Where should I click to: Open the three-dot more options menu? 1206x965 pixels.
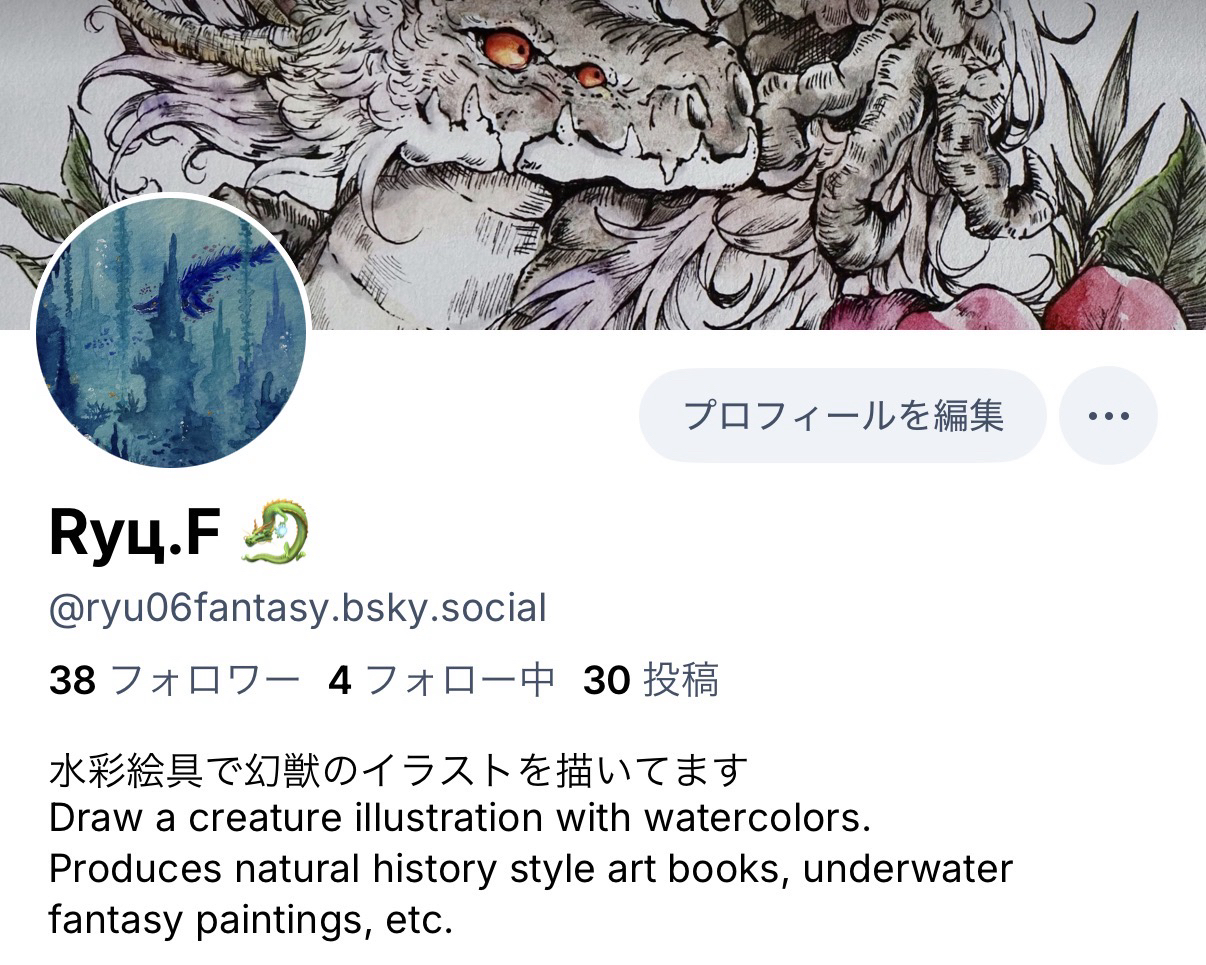(1108, 416)
